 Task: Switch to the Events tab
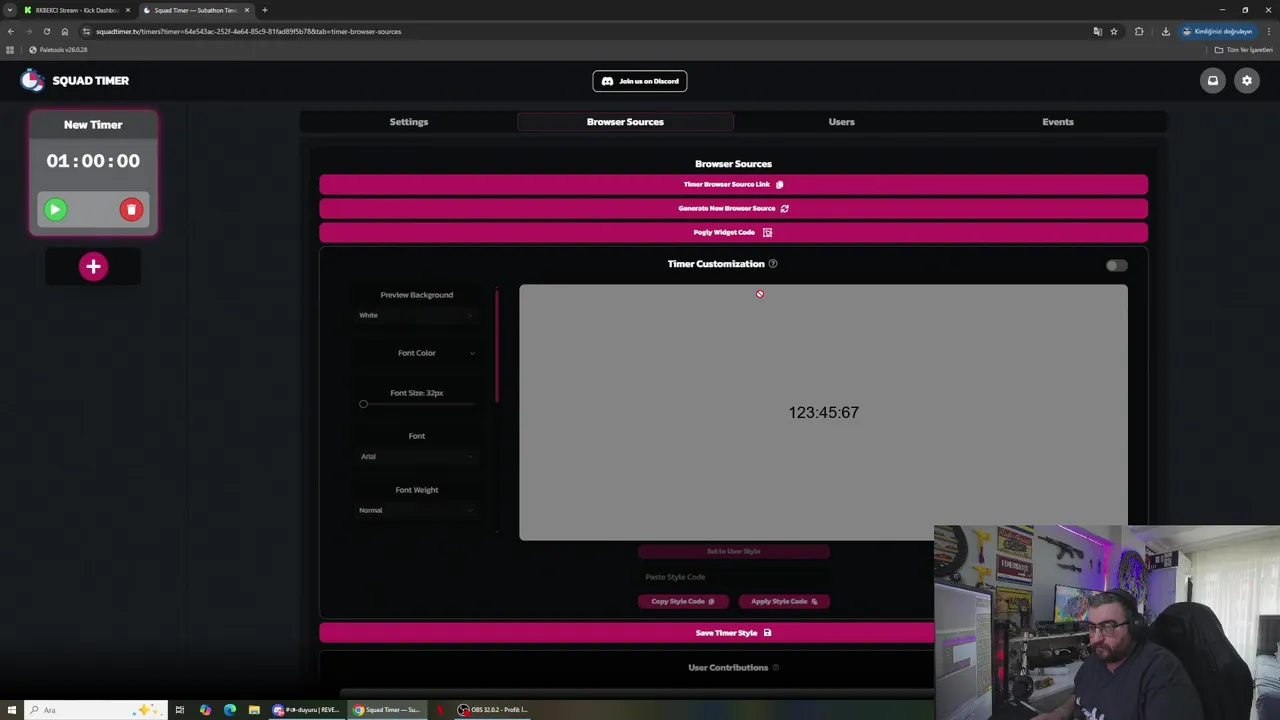[x=1057, y=122]
